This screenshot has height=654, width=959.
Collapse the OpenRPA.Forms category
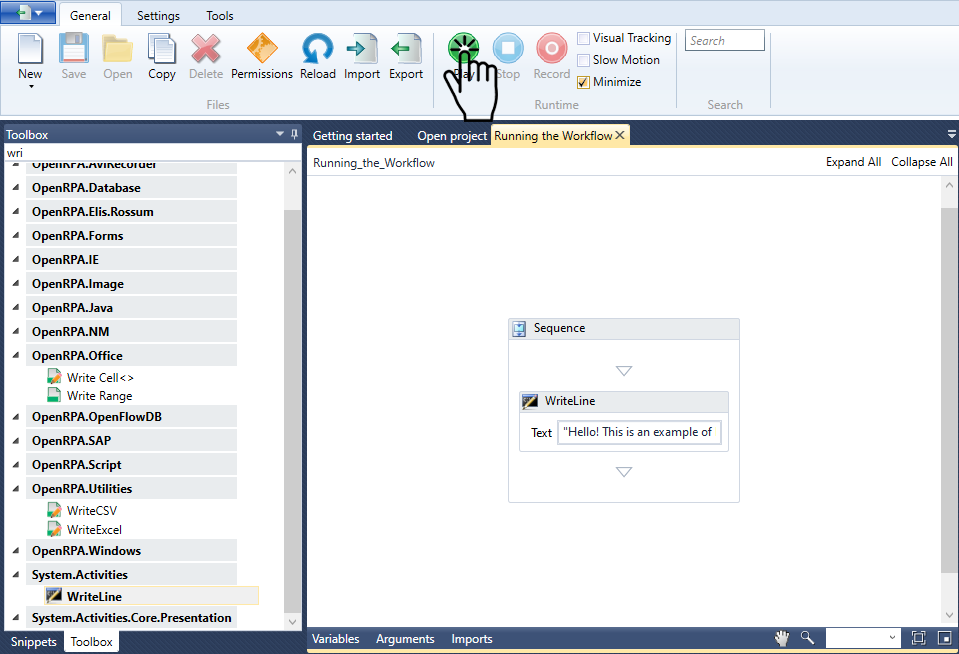pos(16,236)
